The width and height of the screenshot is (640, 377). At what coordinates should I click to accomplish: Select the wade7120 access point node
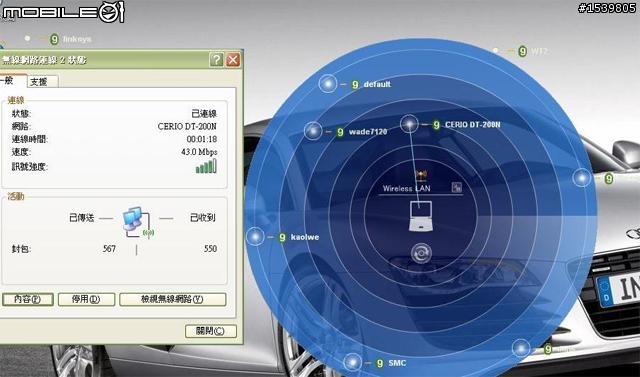click(313, 131)
